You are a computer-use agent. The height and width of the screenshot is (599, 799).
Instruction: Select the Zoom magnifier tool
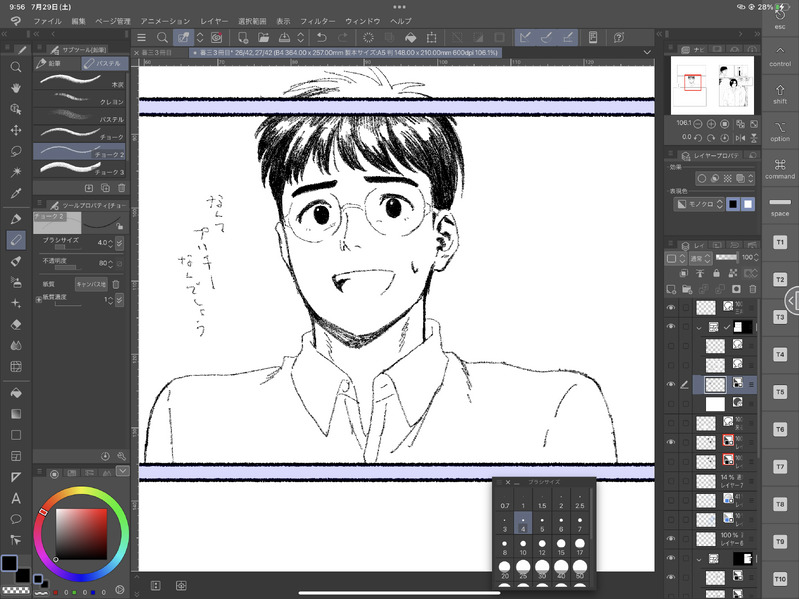pyautogui.click(x=16, y=67)
